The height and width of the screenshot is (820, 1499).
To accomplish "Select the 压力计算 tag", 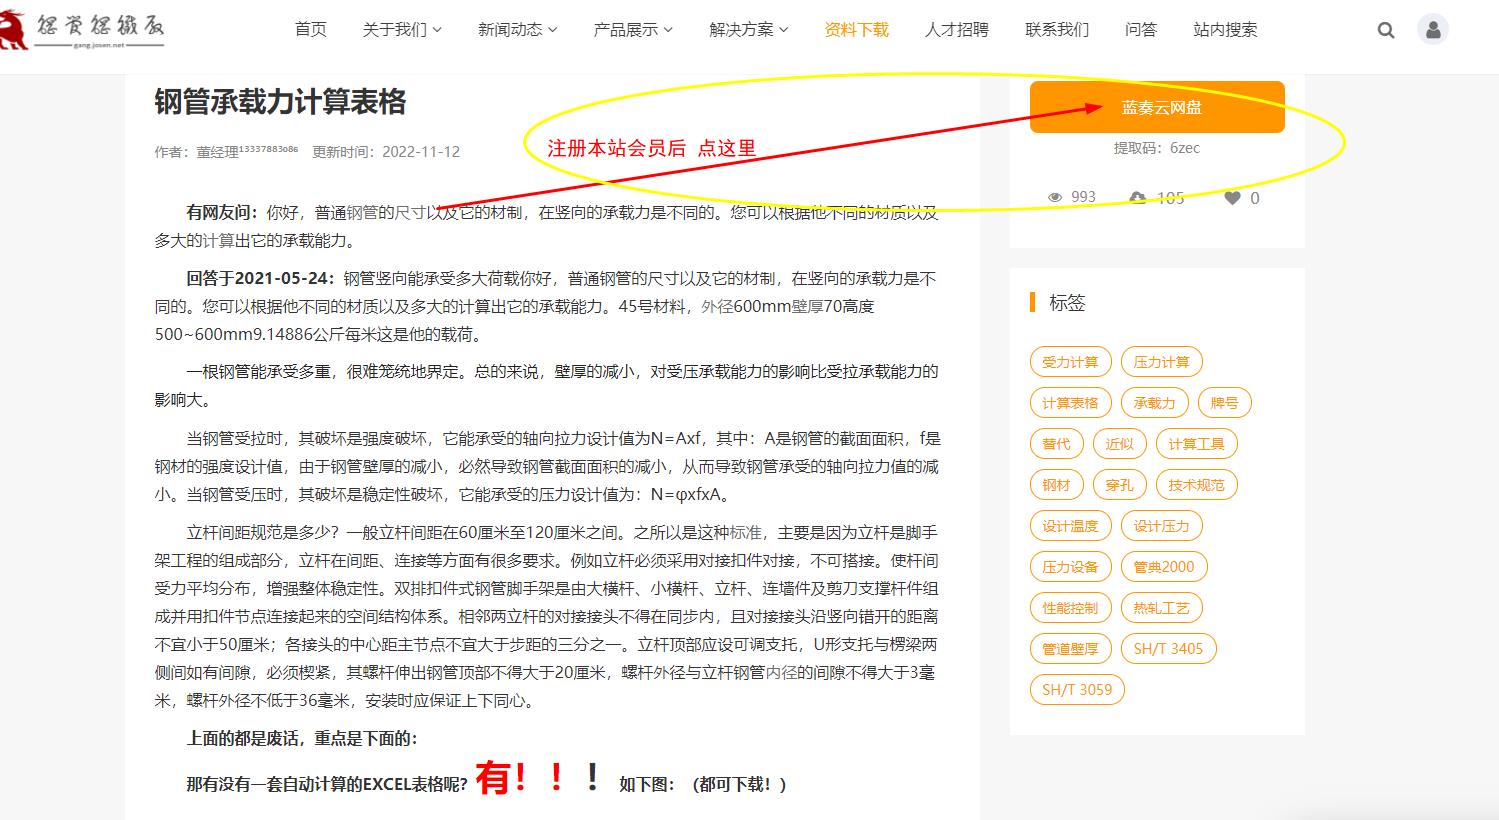I will pos(1162,362).
